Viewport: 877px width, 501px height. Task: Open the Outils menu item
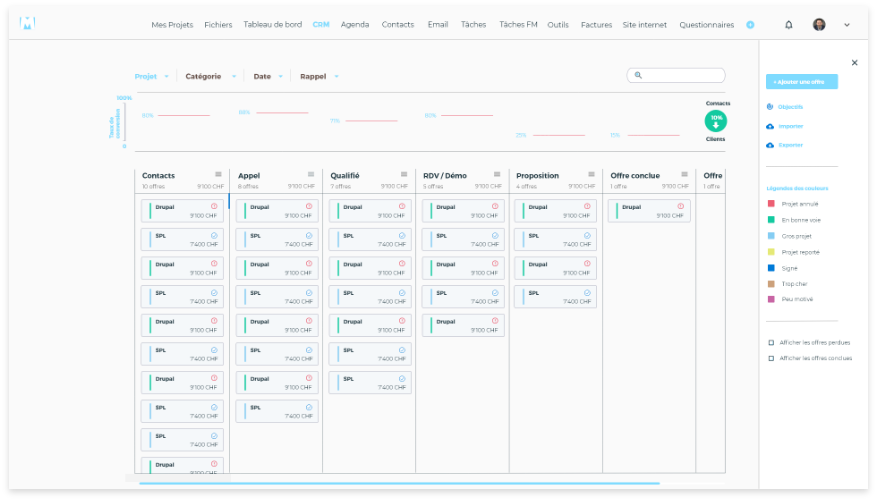click(558, 25)
